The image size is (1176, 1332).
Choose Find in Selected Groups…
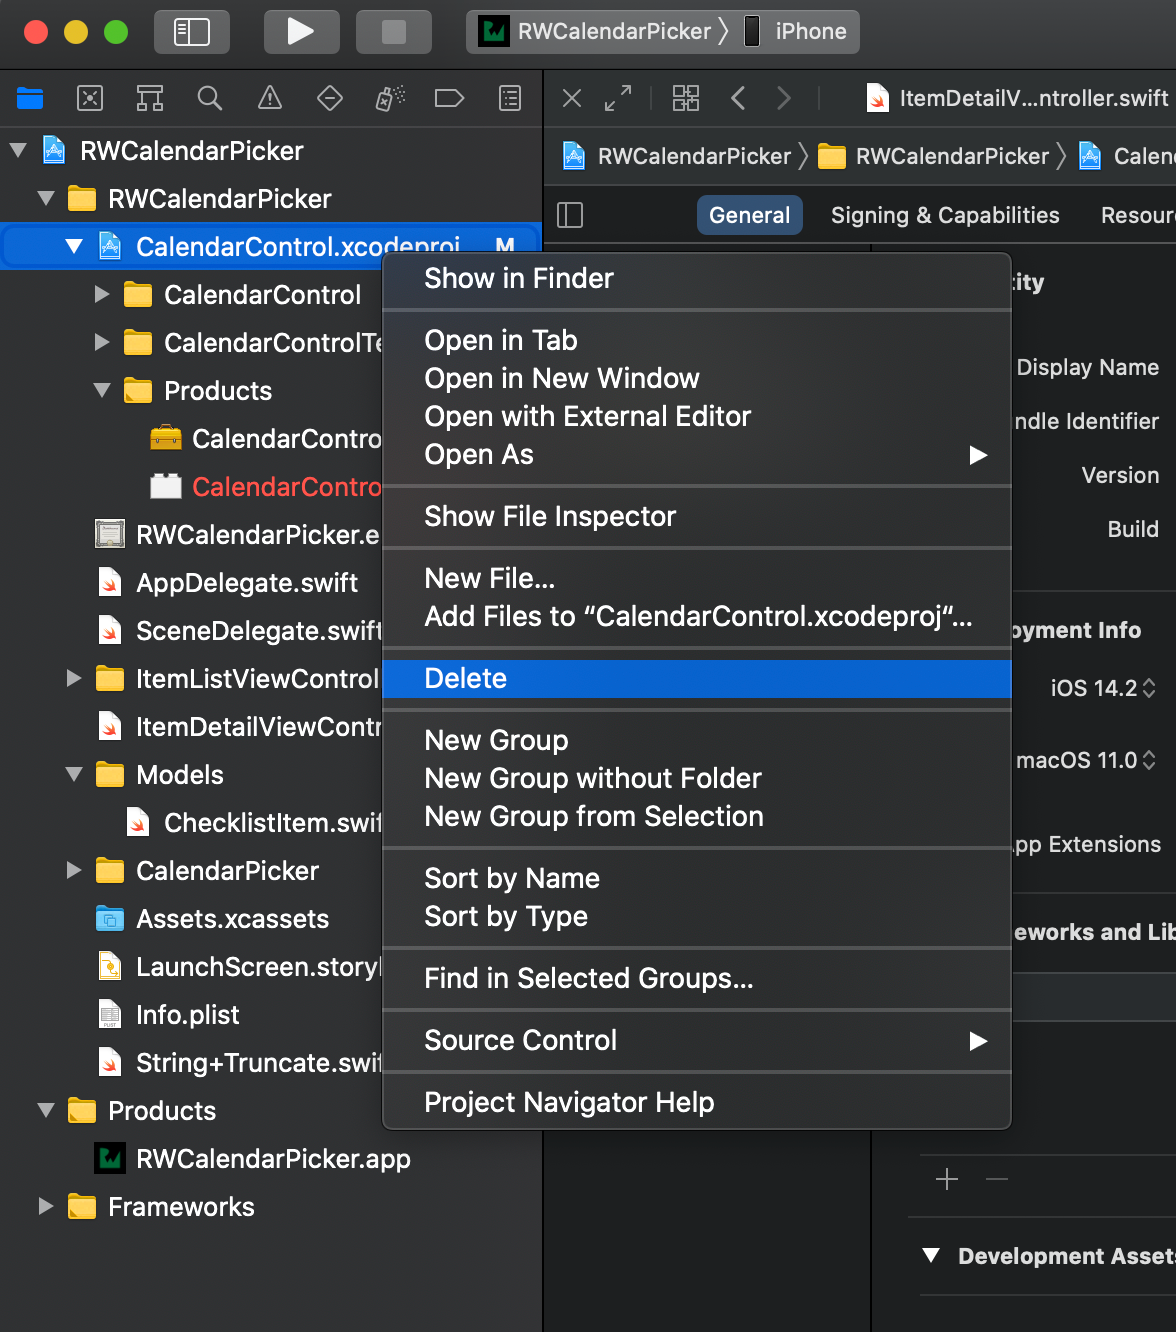(697, 979)
